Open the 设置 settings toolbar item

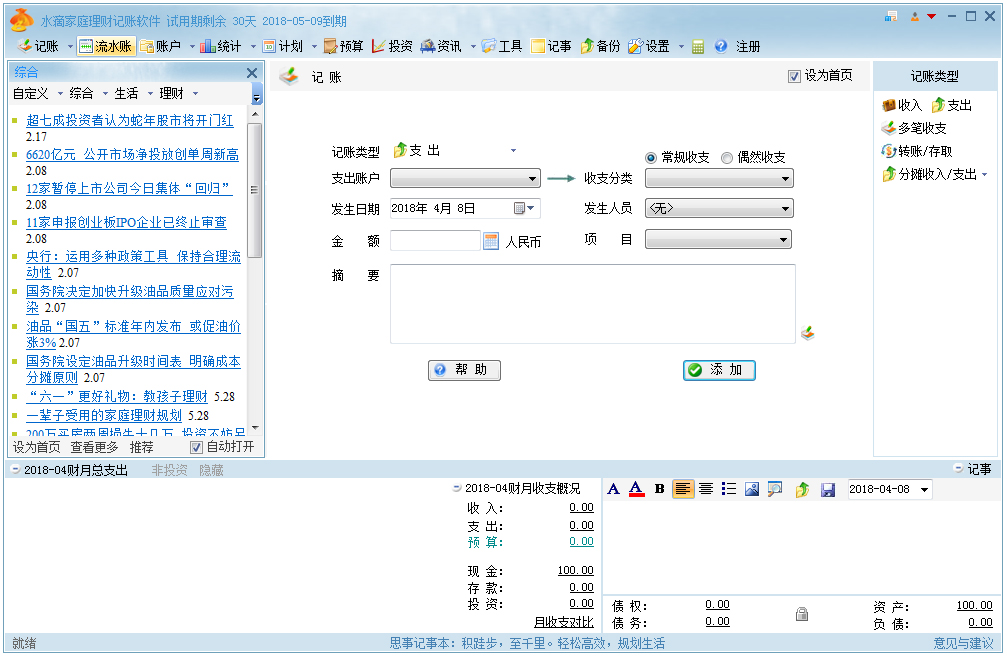[649, 46]
